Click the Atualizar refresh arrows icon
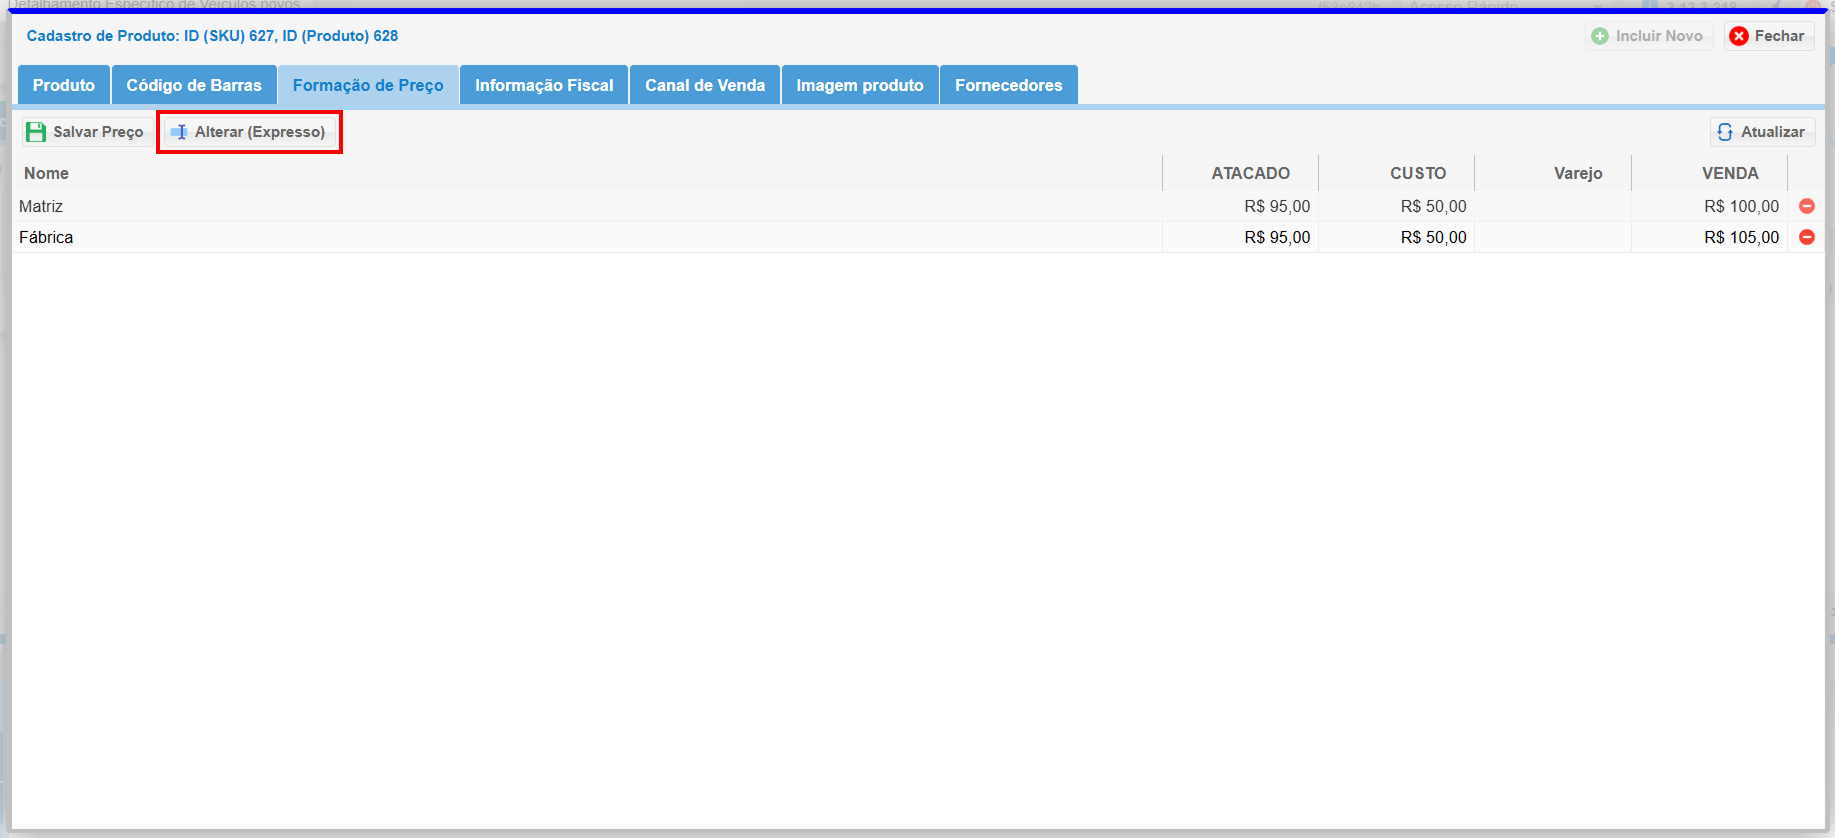 1725,132
